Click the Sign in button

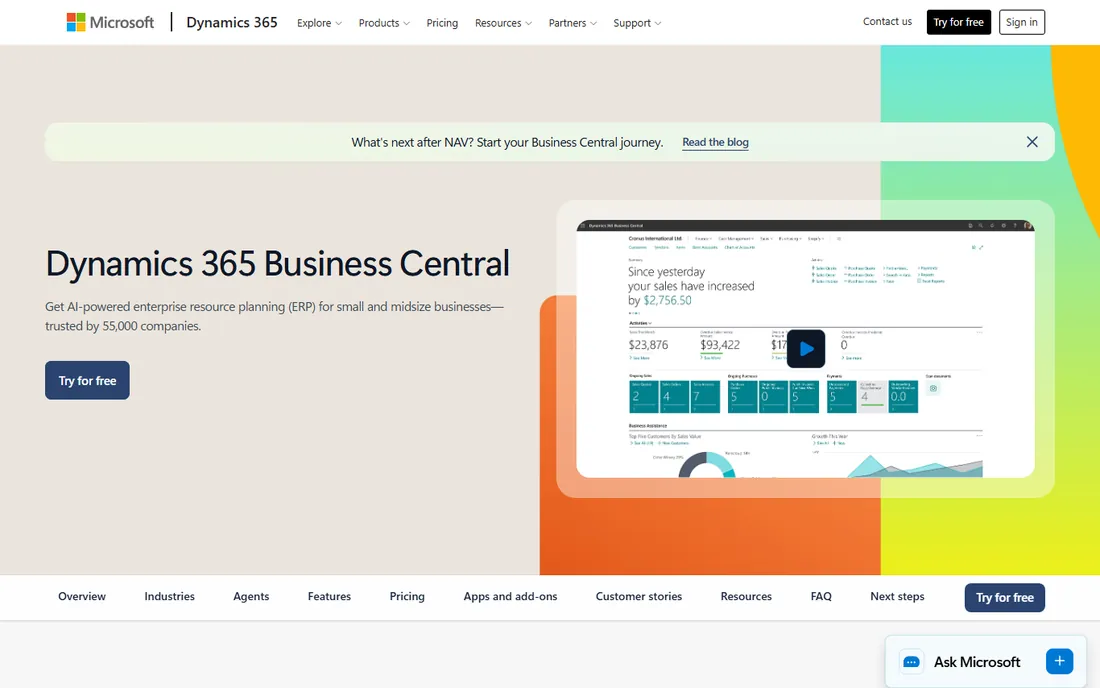pyautogui.click(x=1021, y=22)
